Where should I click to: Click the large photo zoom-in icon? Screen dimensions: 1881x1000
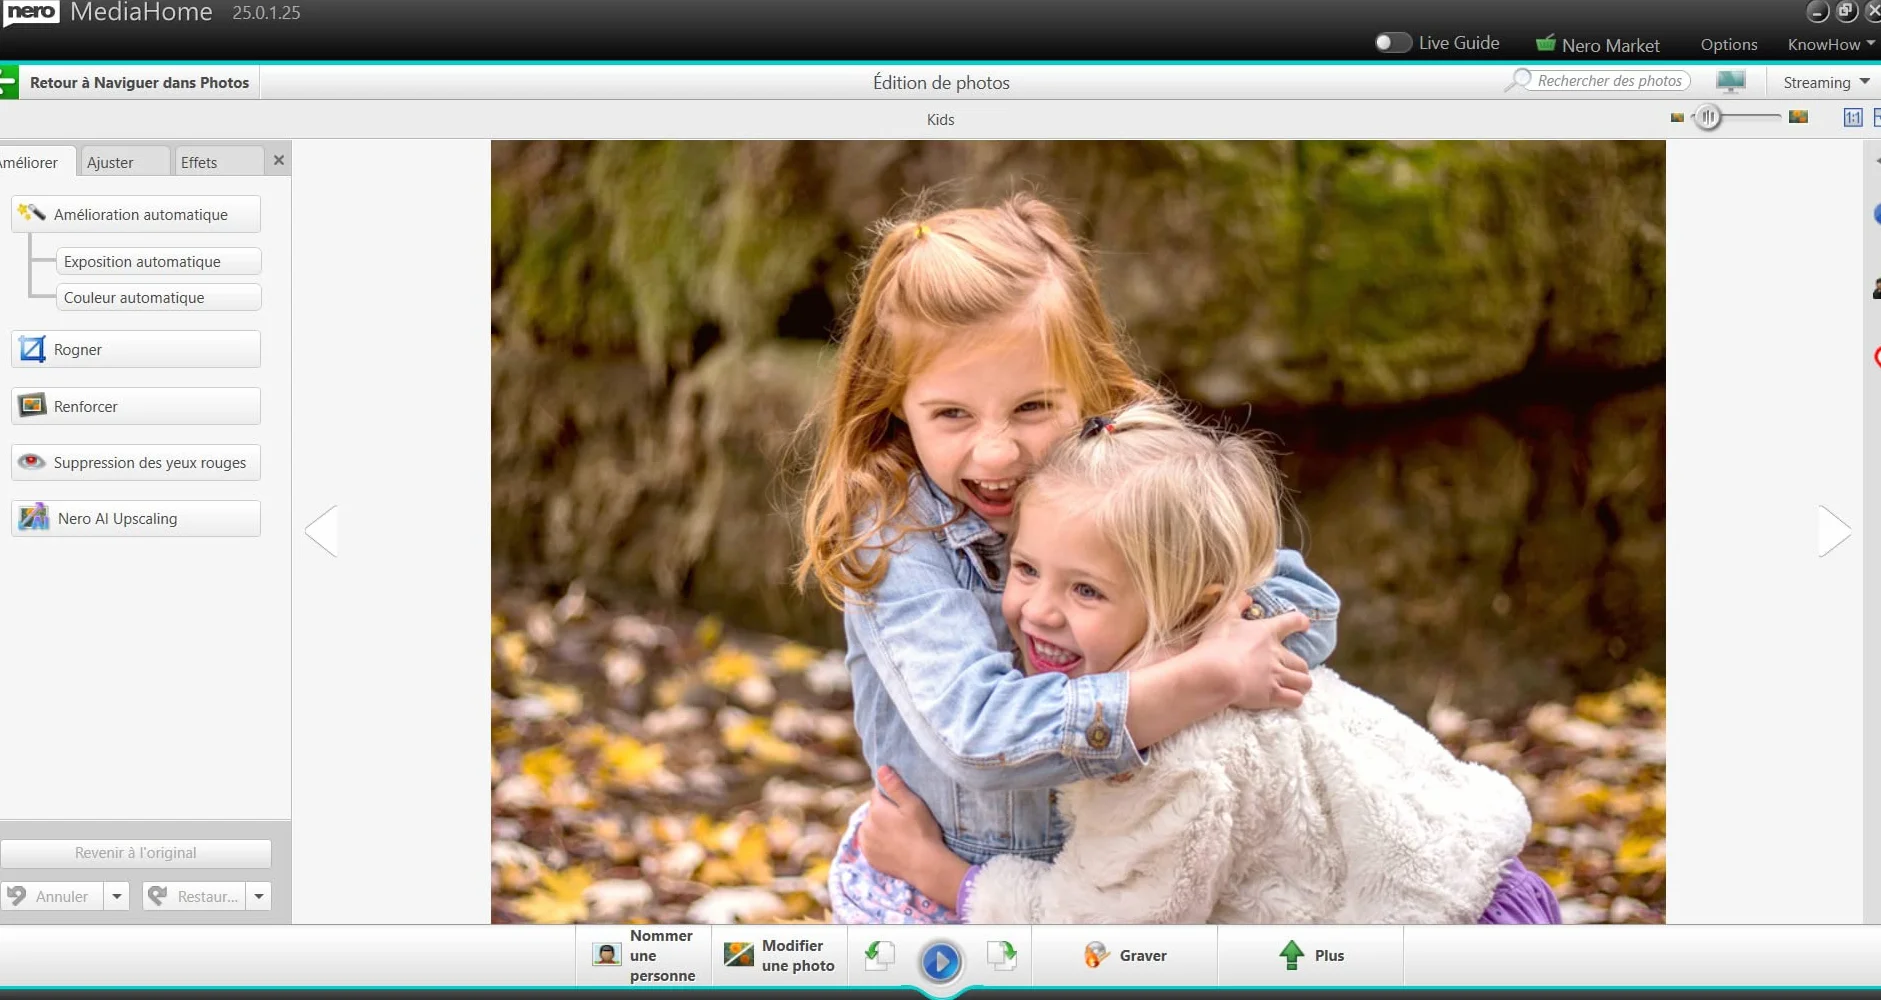1798,117
